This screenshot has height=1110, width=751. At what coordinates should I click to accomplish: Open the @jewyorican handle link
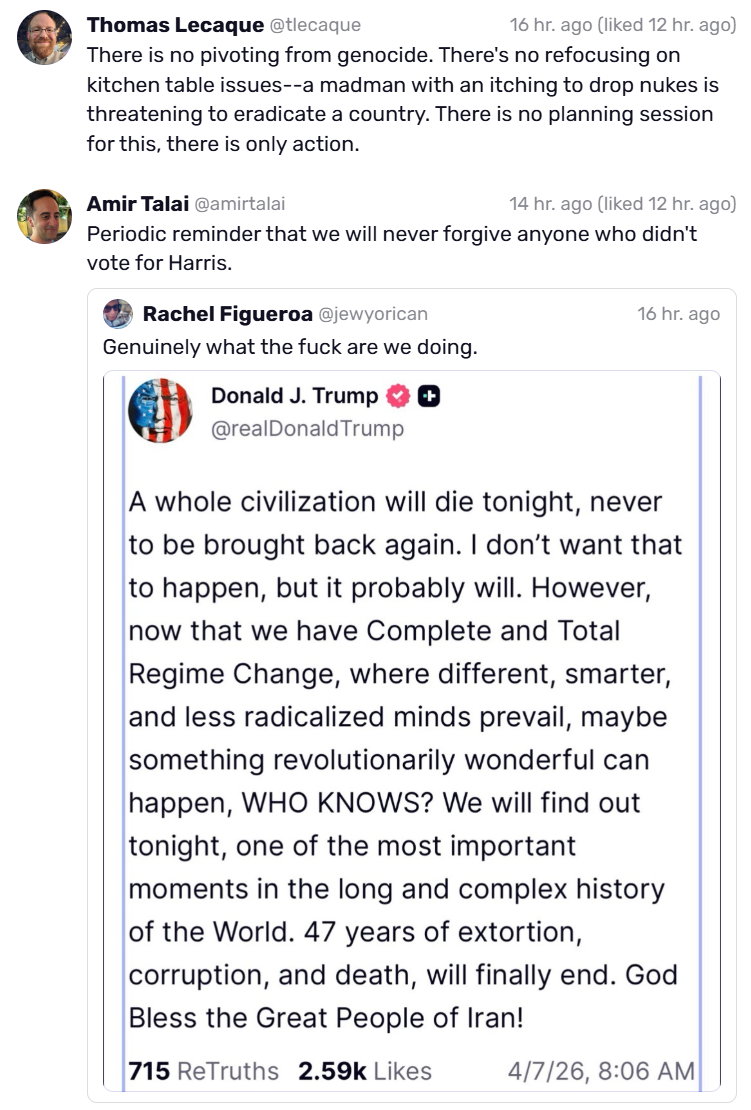click(373, 314)
